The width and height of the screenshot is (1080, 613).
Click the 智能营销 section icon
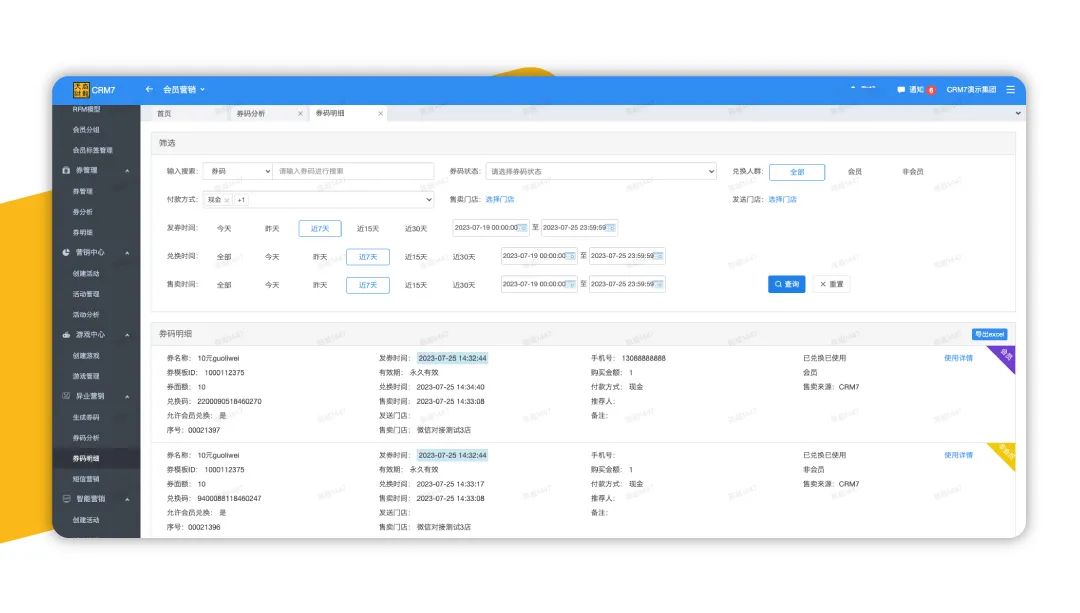coord(66,499)
